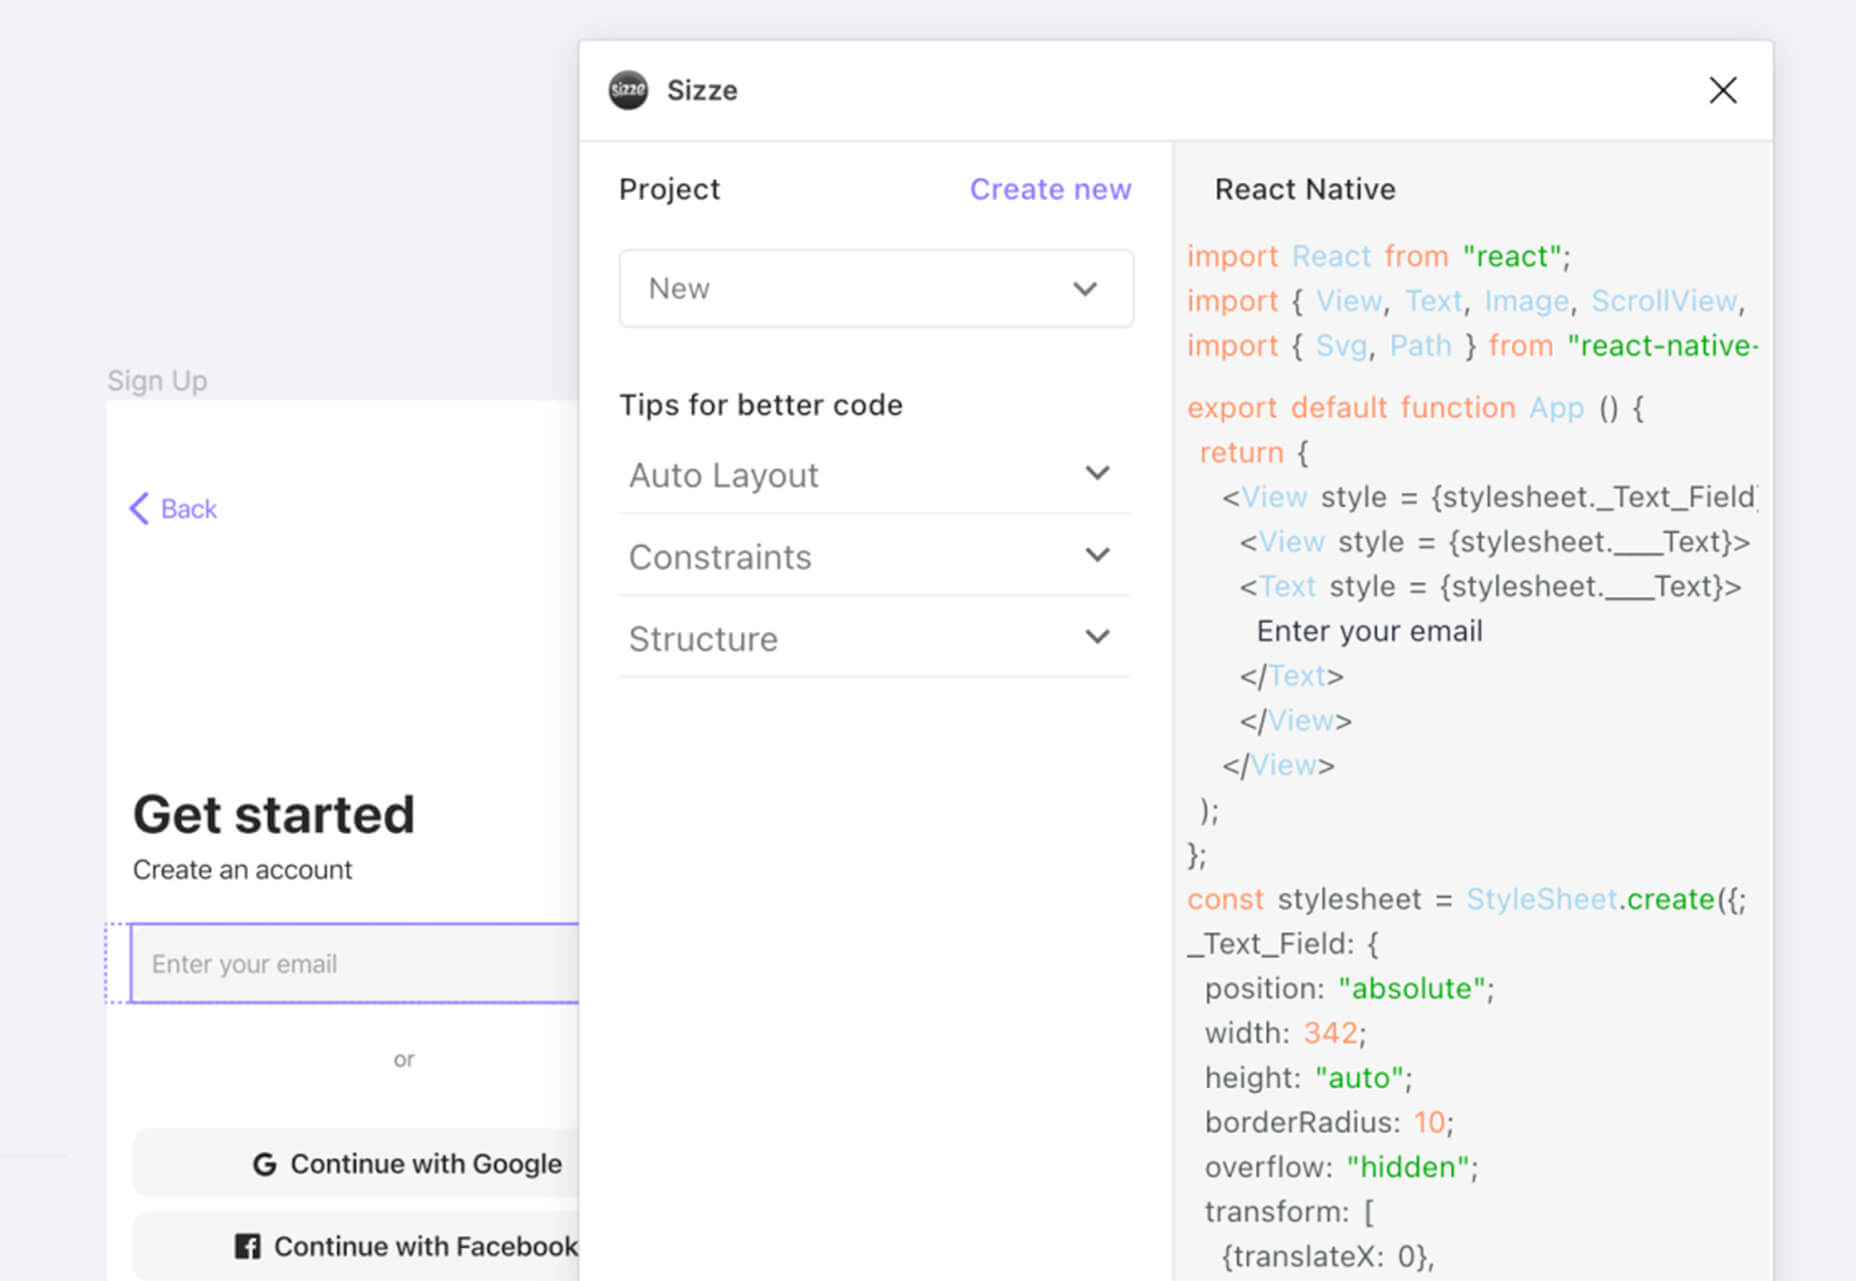Click the React Native heading
1856x1281 pixels.
(1305, 189)
